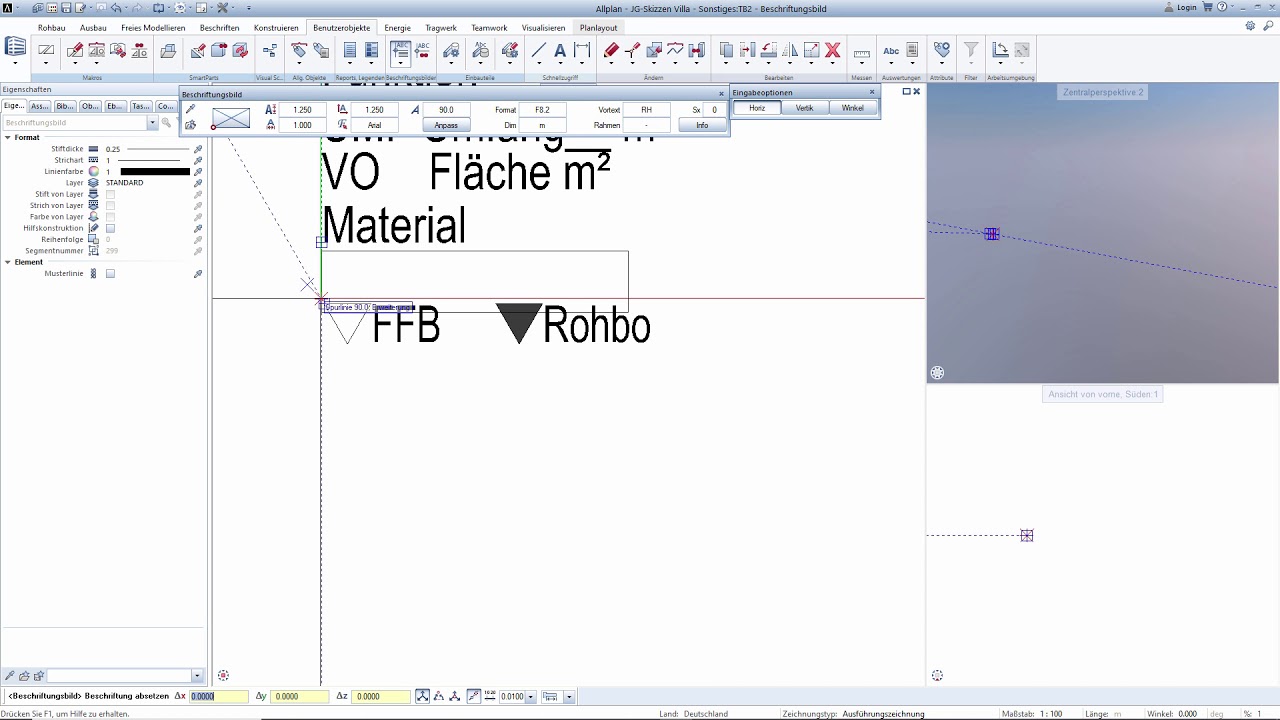Open the Rohbau ribbon tab
The width and height of the screenshot is (1280, 720).
(x=51, y=28)
